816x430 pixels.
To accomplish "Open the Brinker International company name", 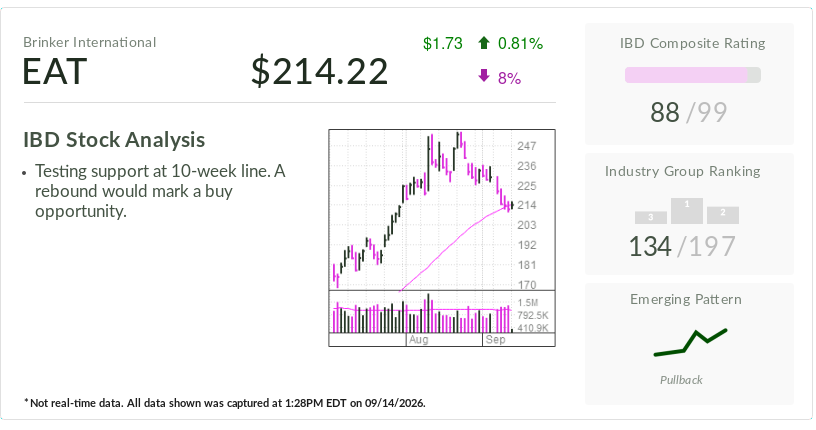I will (x=90, y=42).
